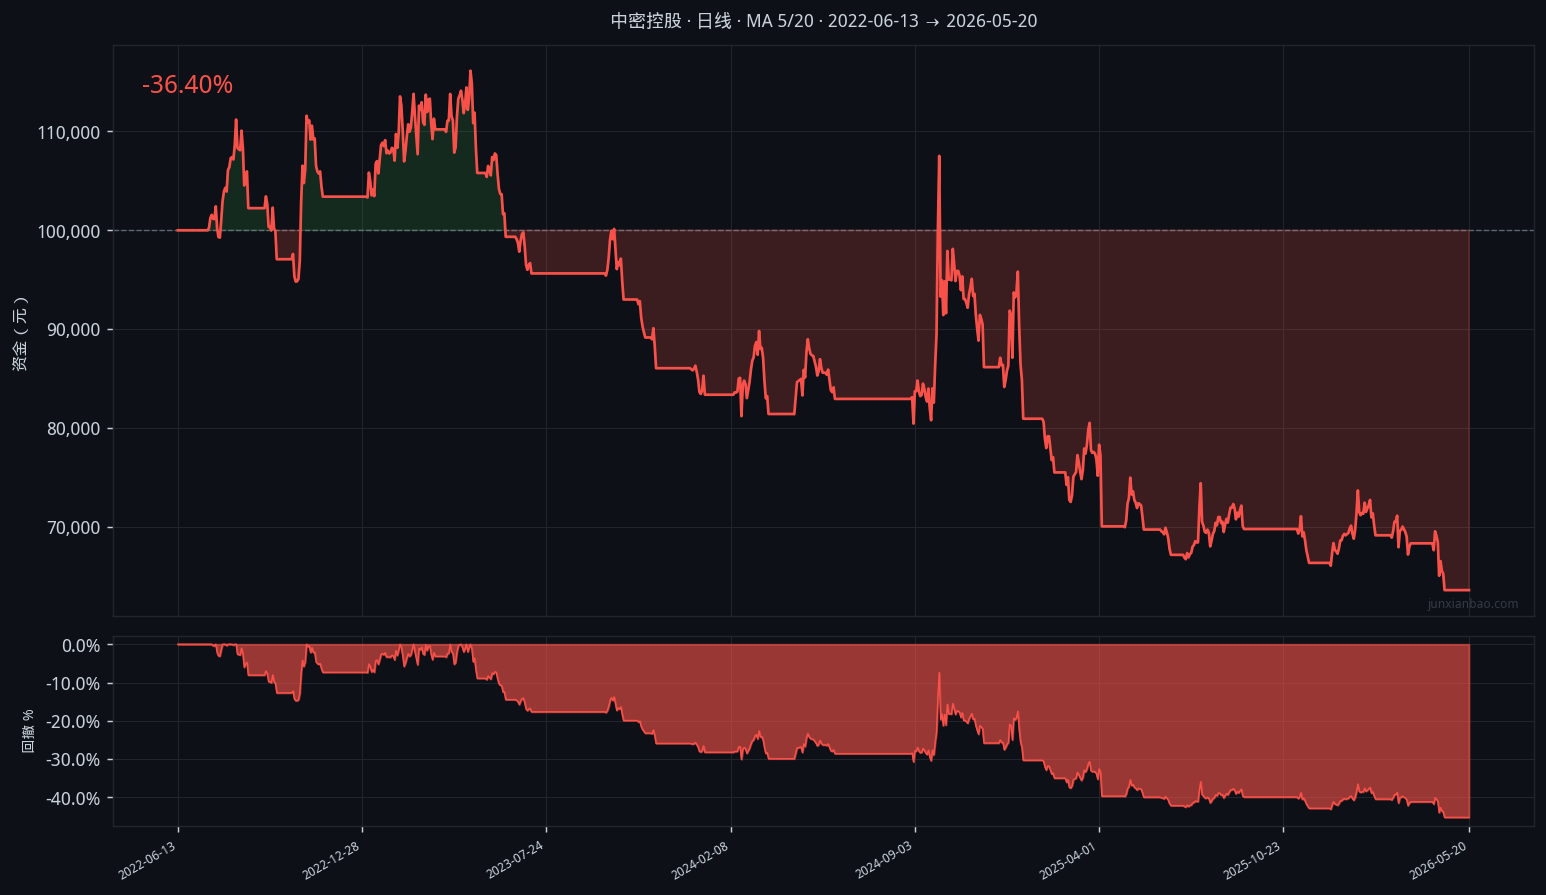
Task: Click the 2023-07-24 x-axis date label
Action: click(515, 860)
